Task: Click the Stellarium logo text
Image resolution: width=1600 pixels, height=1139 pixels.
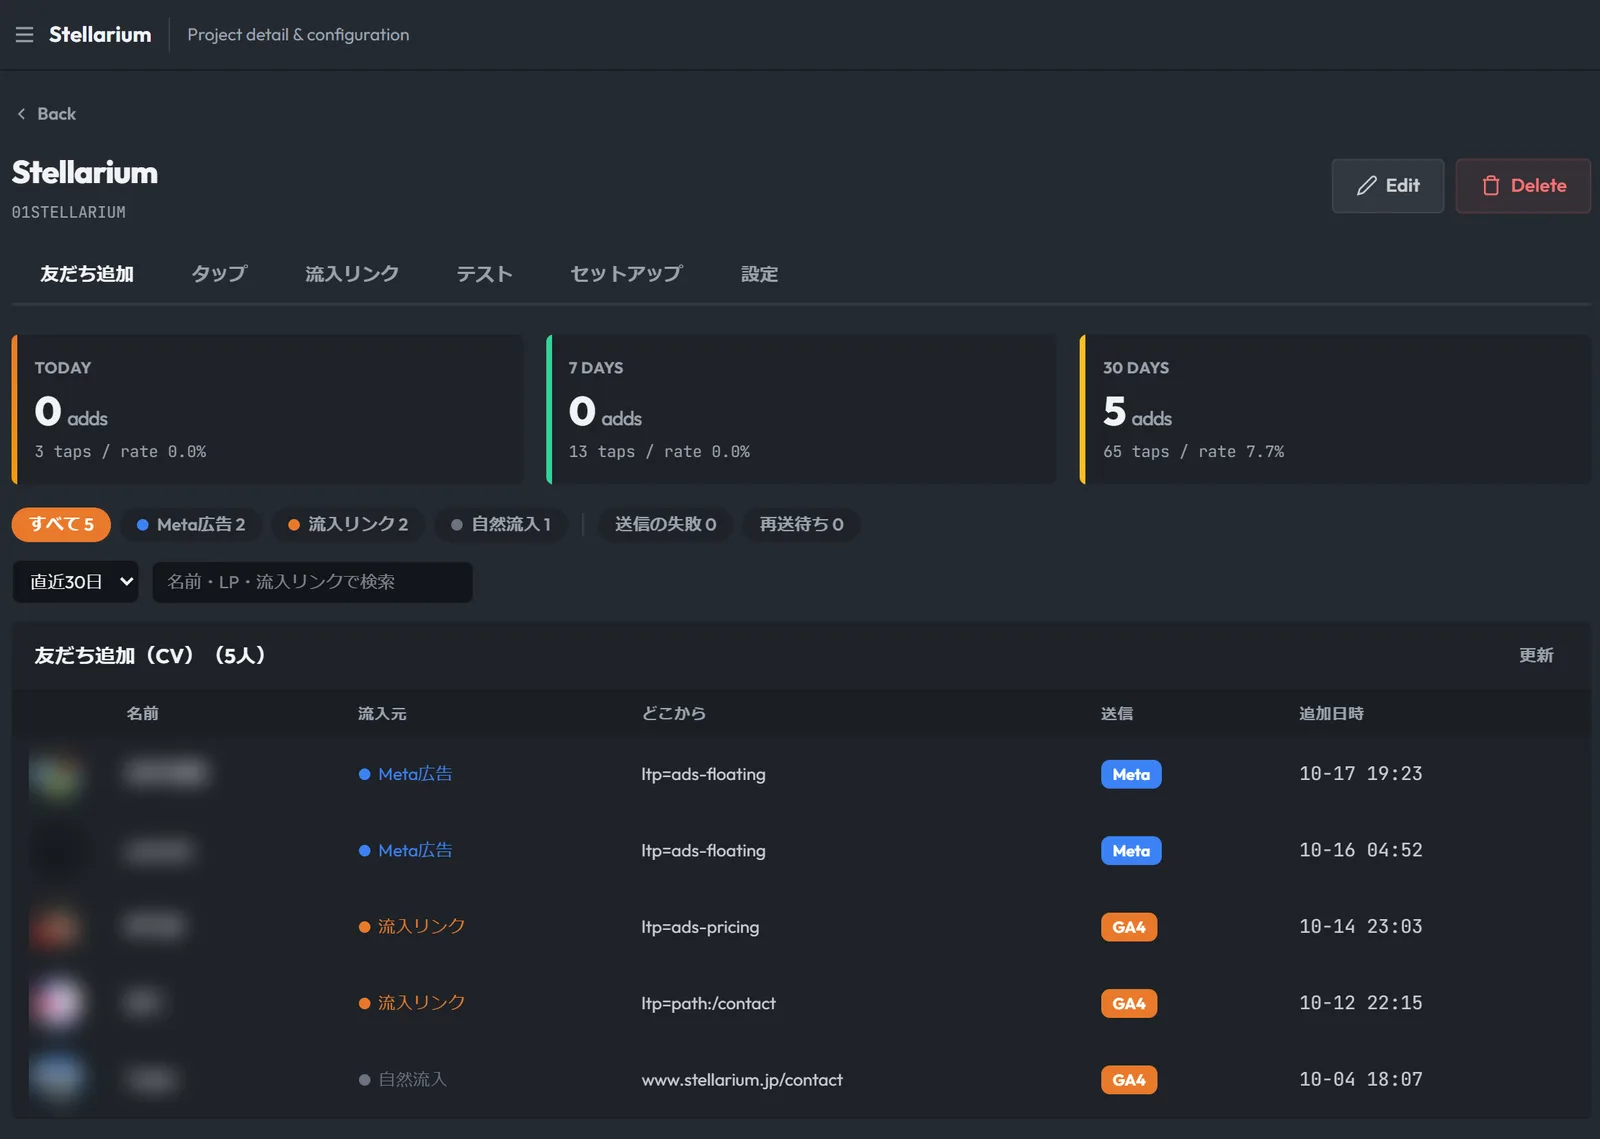Action: click(100, 35)
